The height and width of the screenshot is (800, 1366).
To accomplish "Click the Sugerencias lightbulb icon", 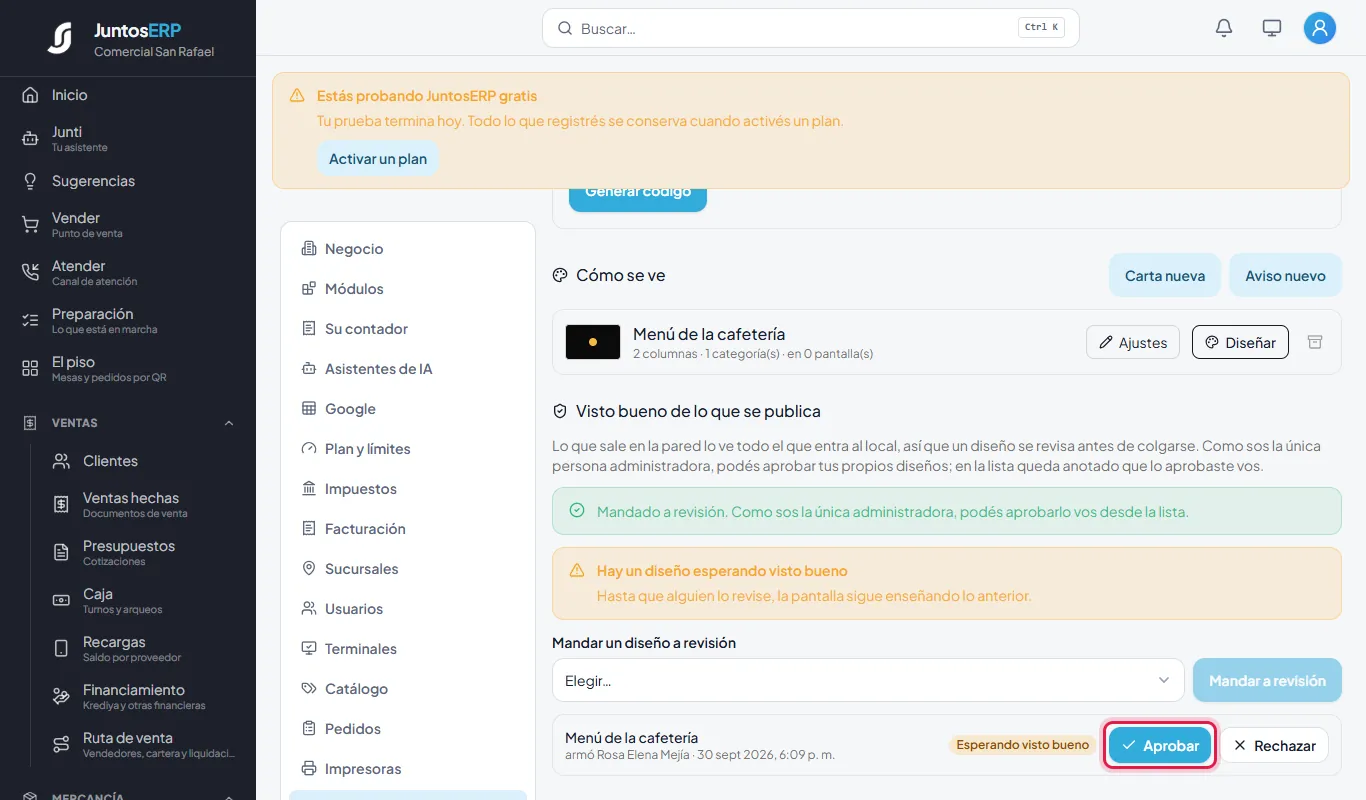I will [x=30, y=181].
